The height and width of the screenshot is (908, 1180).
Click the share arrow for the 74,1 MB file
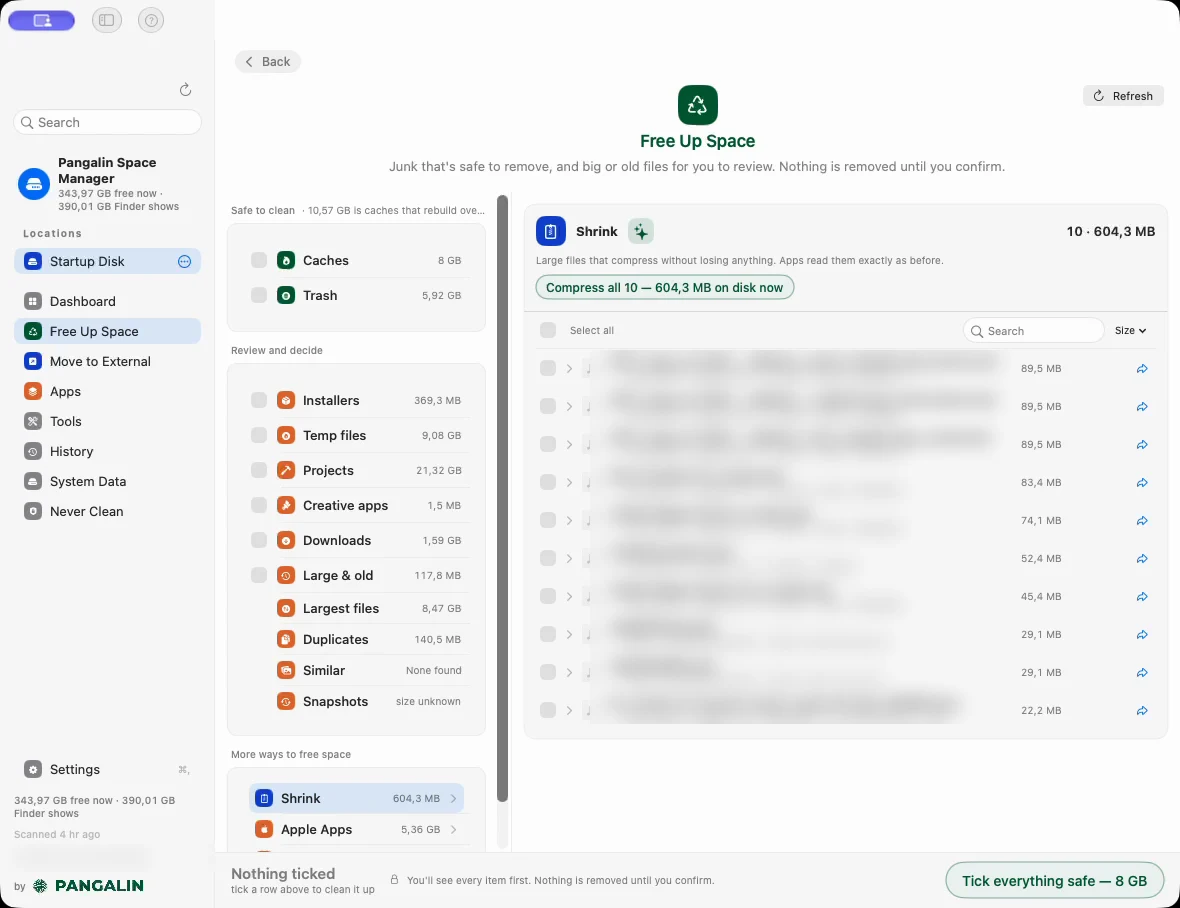coord(1142,521)
